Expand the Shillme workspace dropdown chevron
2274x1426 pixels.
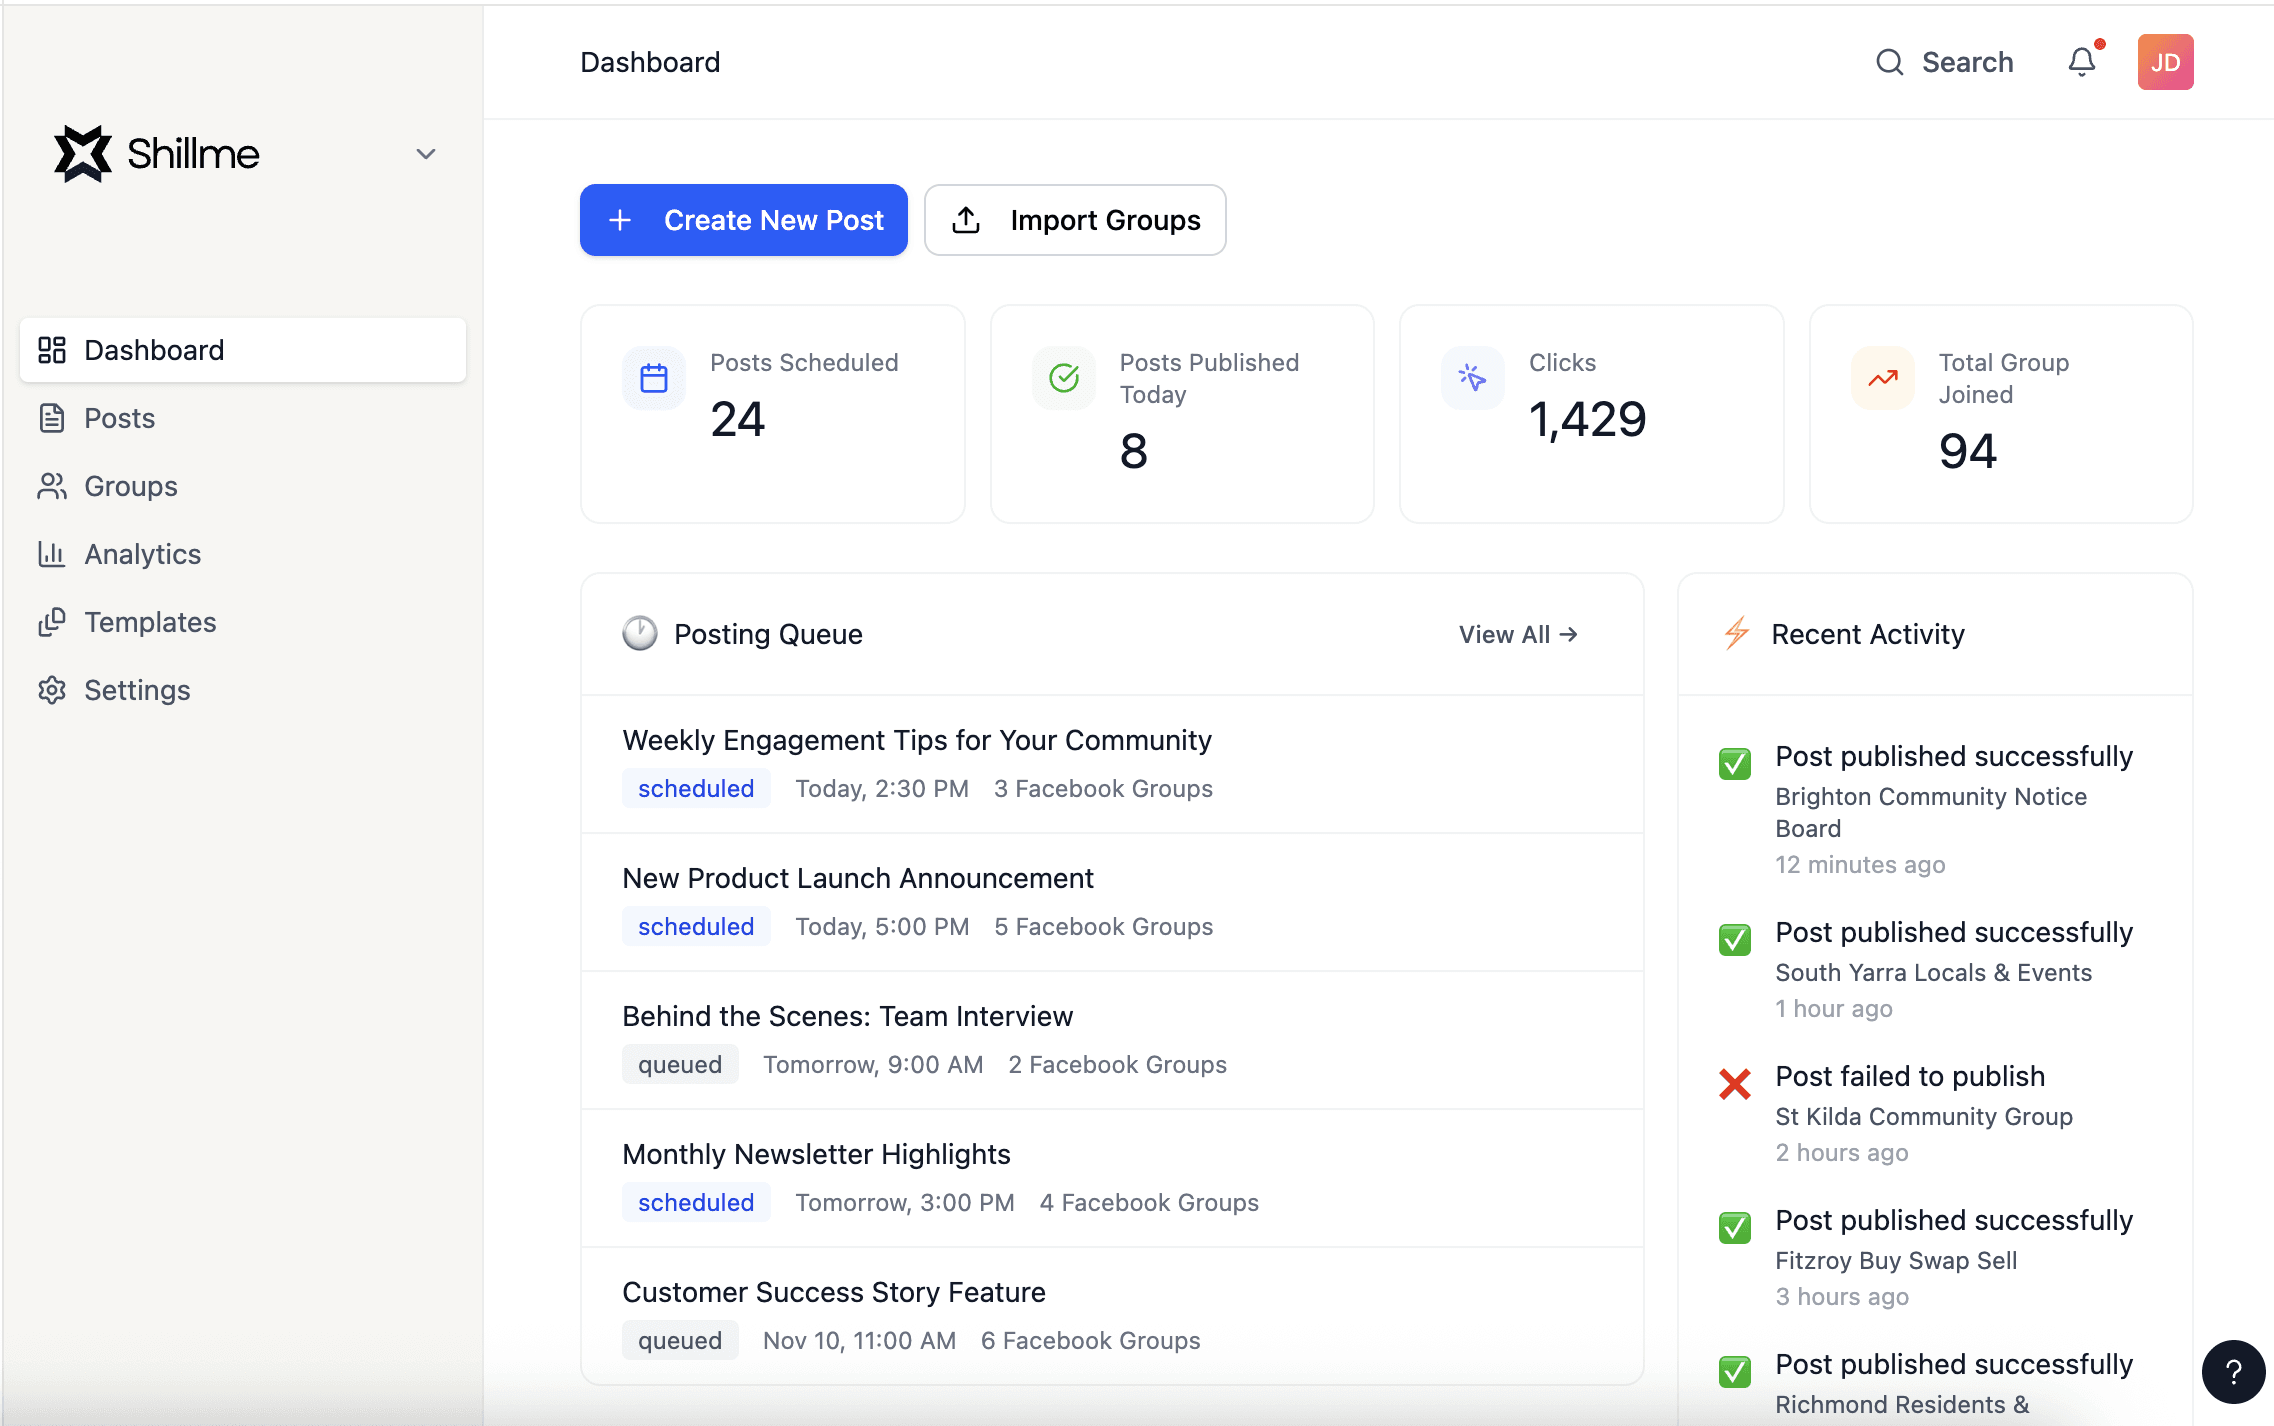click(426, 154)
